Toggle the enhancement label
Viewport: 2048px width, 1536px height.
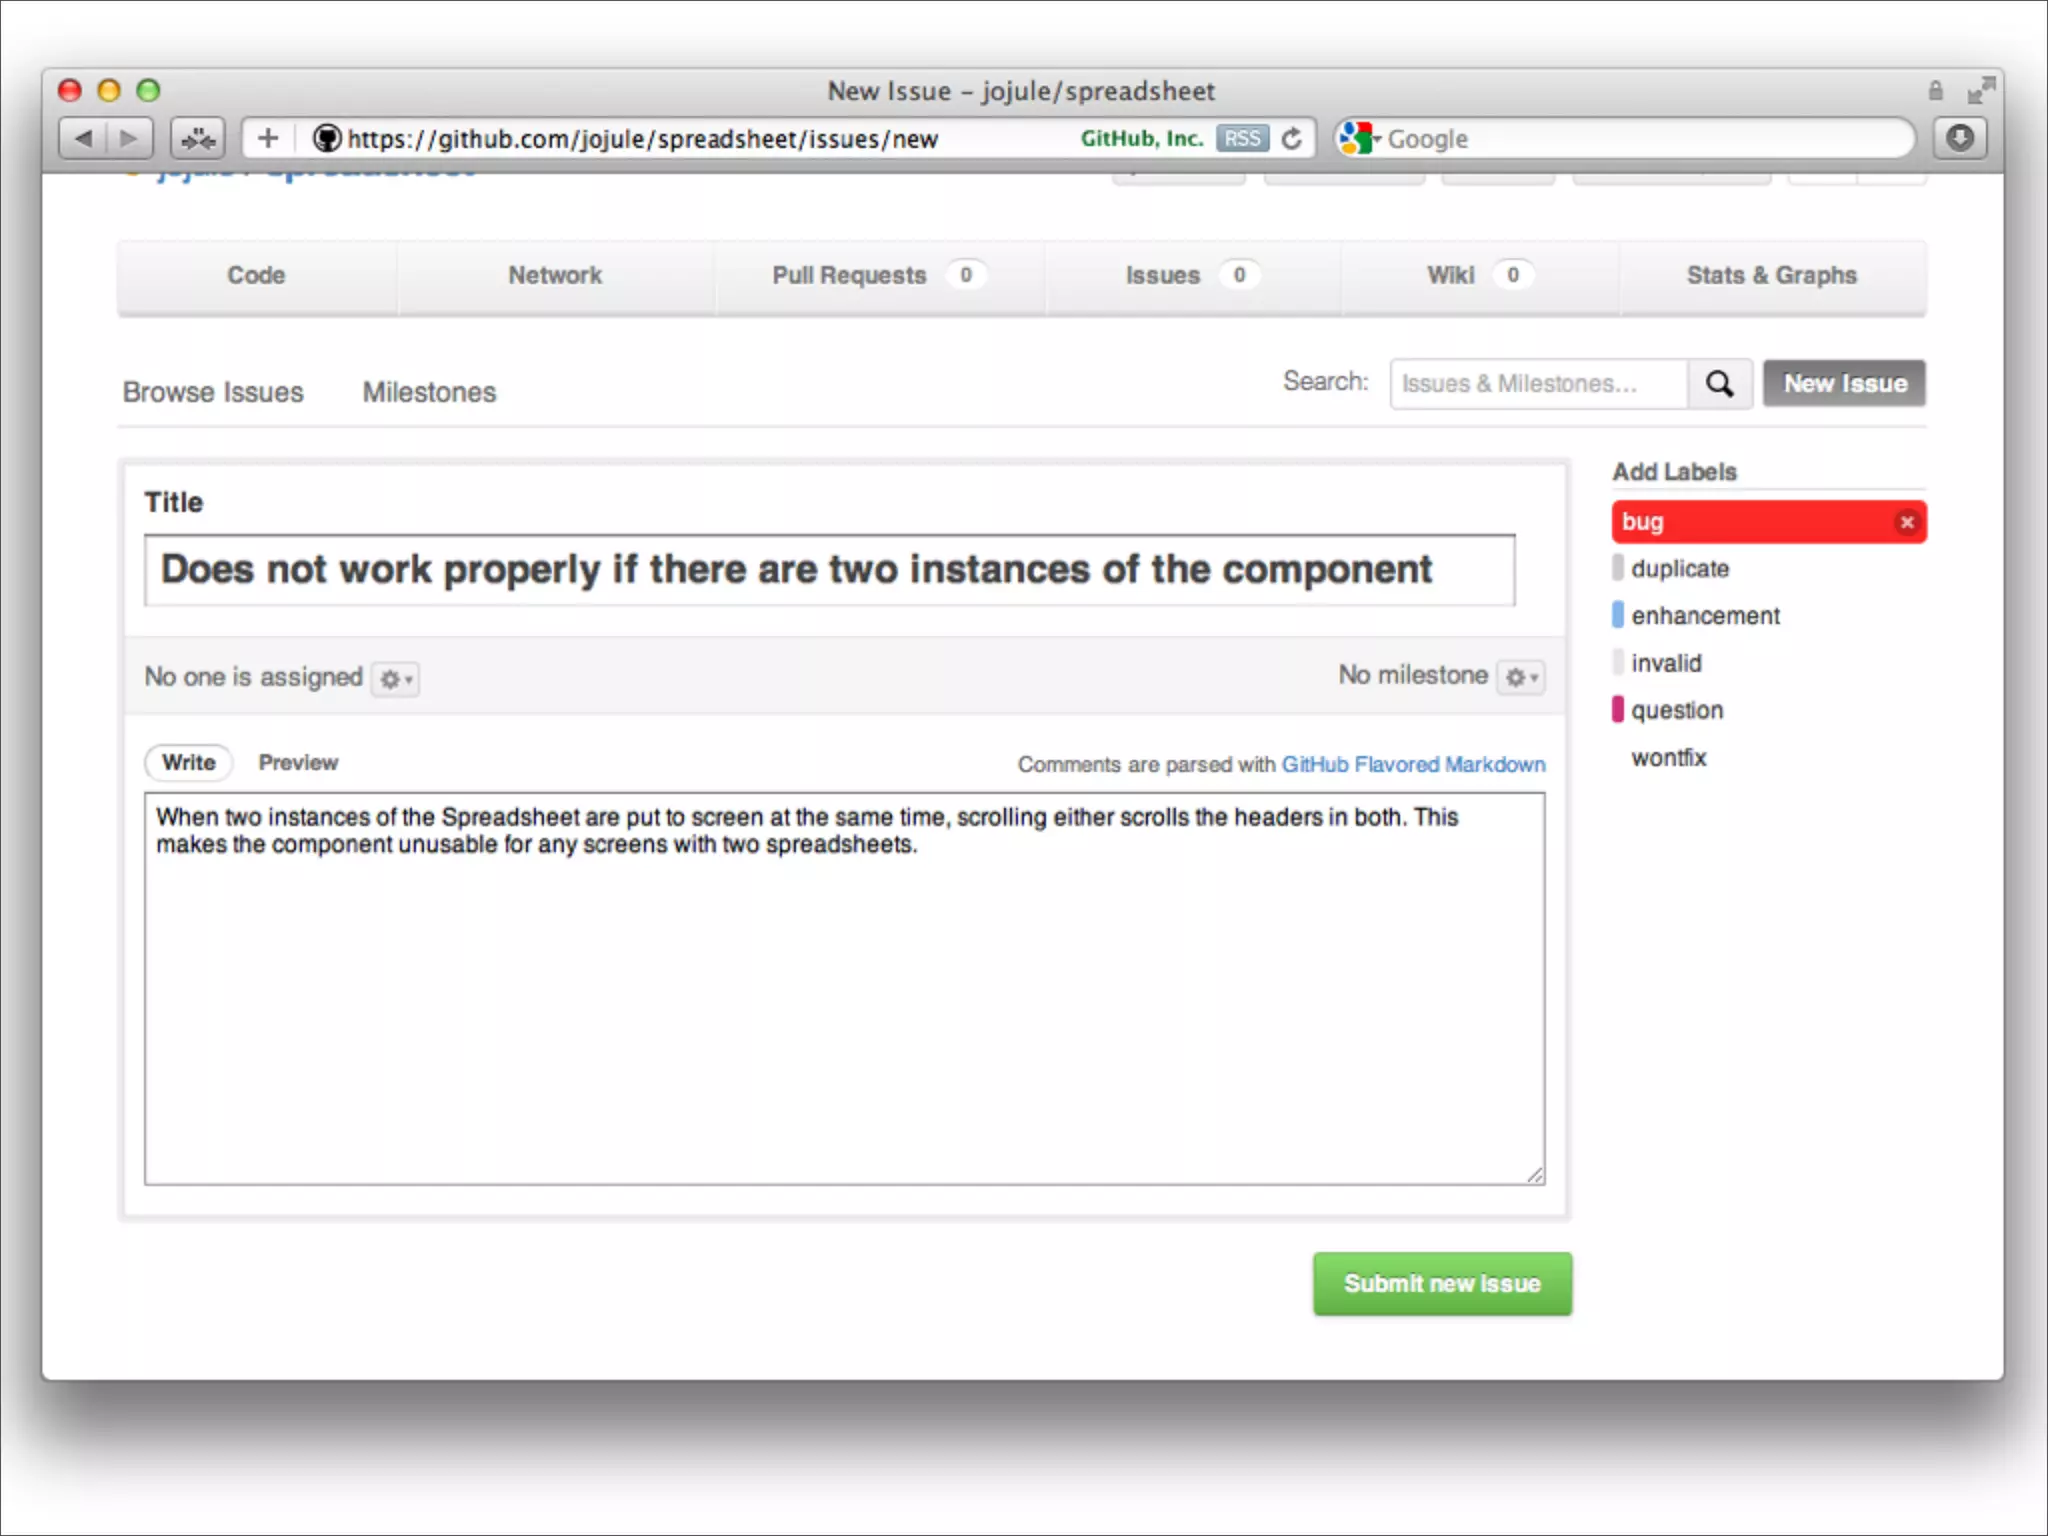(1704, 616)
